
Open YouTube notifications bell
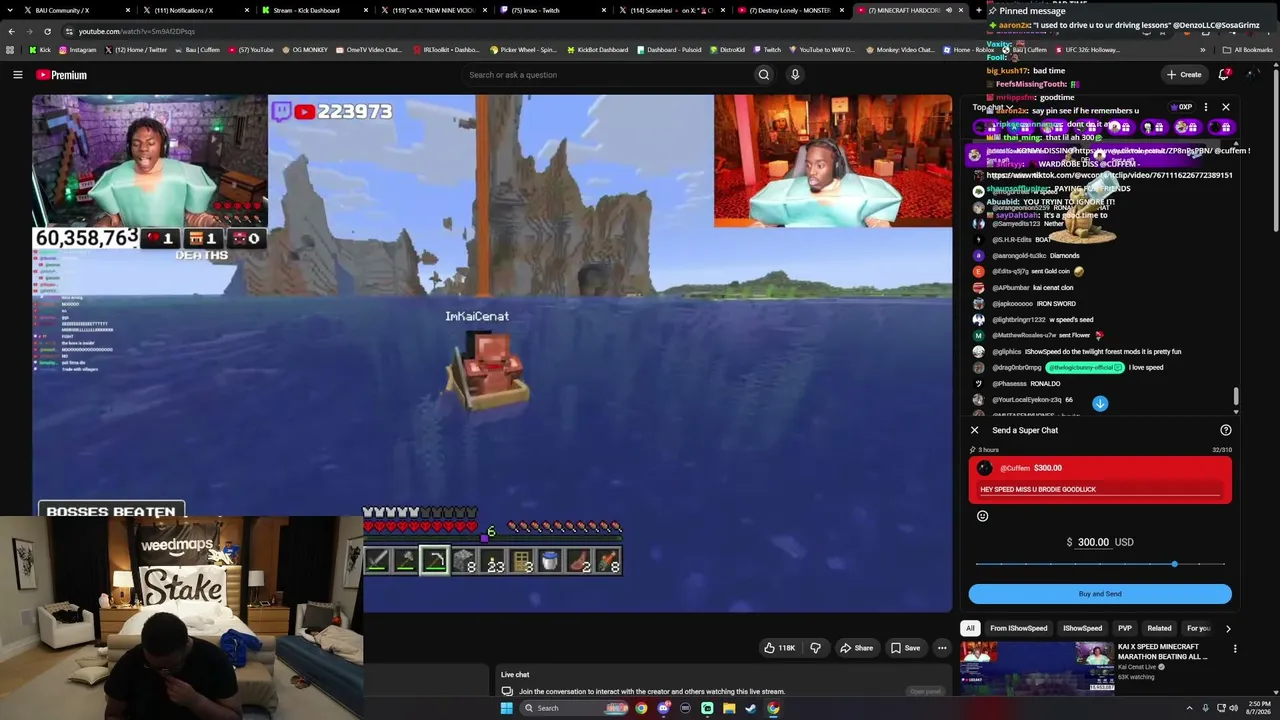tap(1224, 74)
